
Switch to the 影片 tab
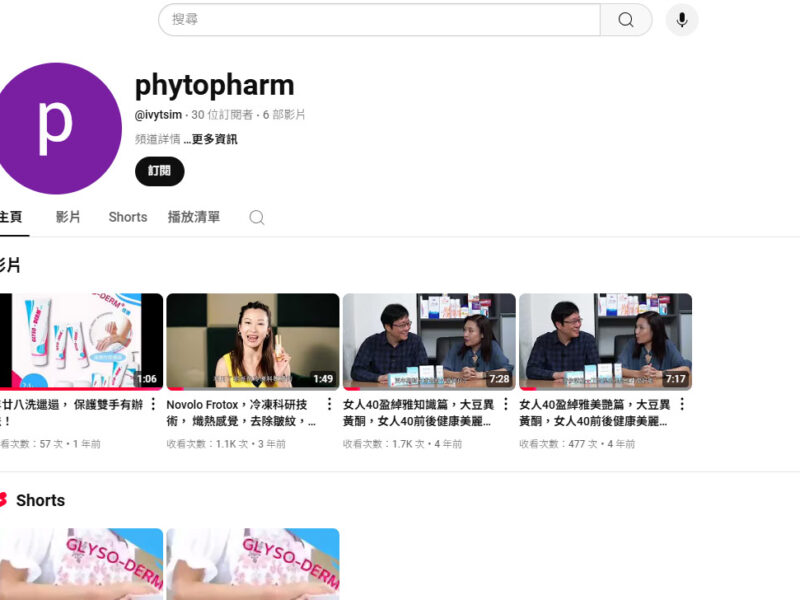(68, 217)
